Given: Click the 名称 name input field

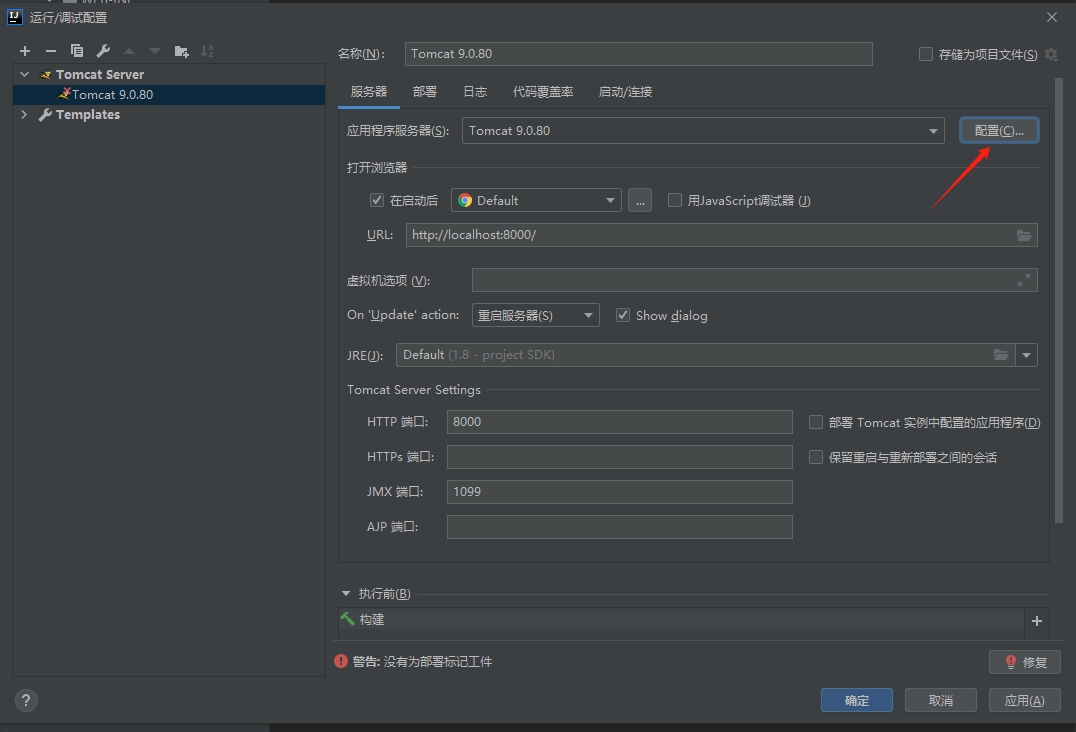Looking at the screenshot, I should pos(639,54).
